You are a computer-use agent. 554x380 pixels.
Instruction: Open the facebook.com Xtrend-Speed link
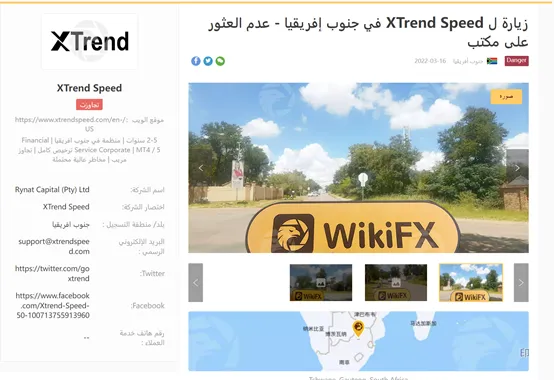click(x=53, y=305)
